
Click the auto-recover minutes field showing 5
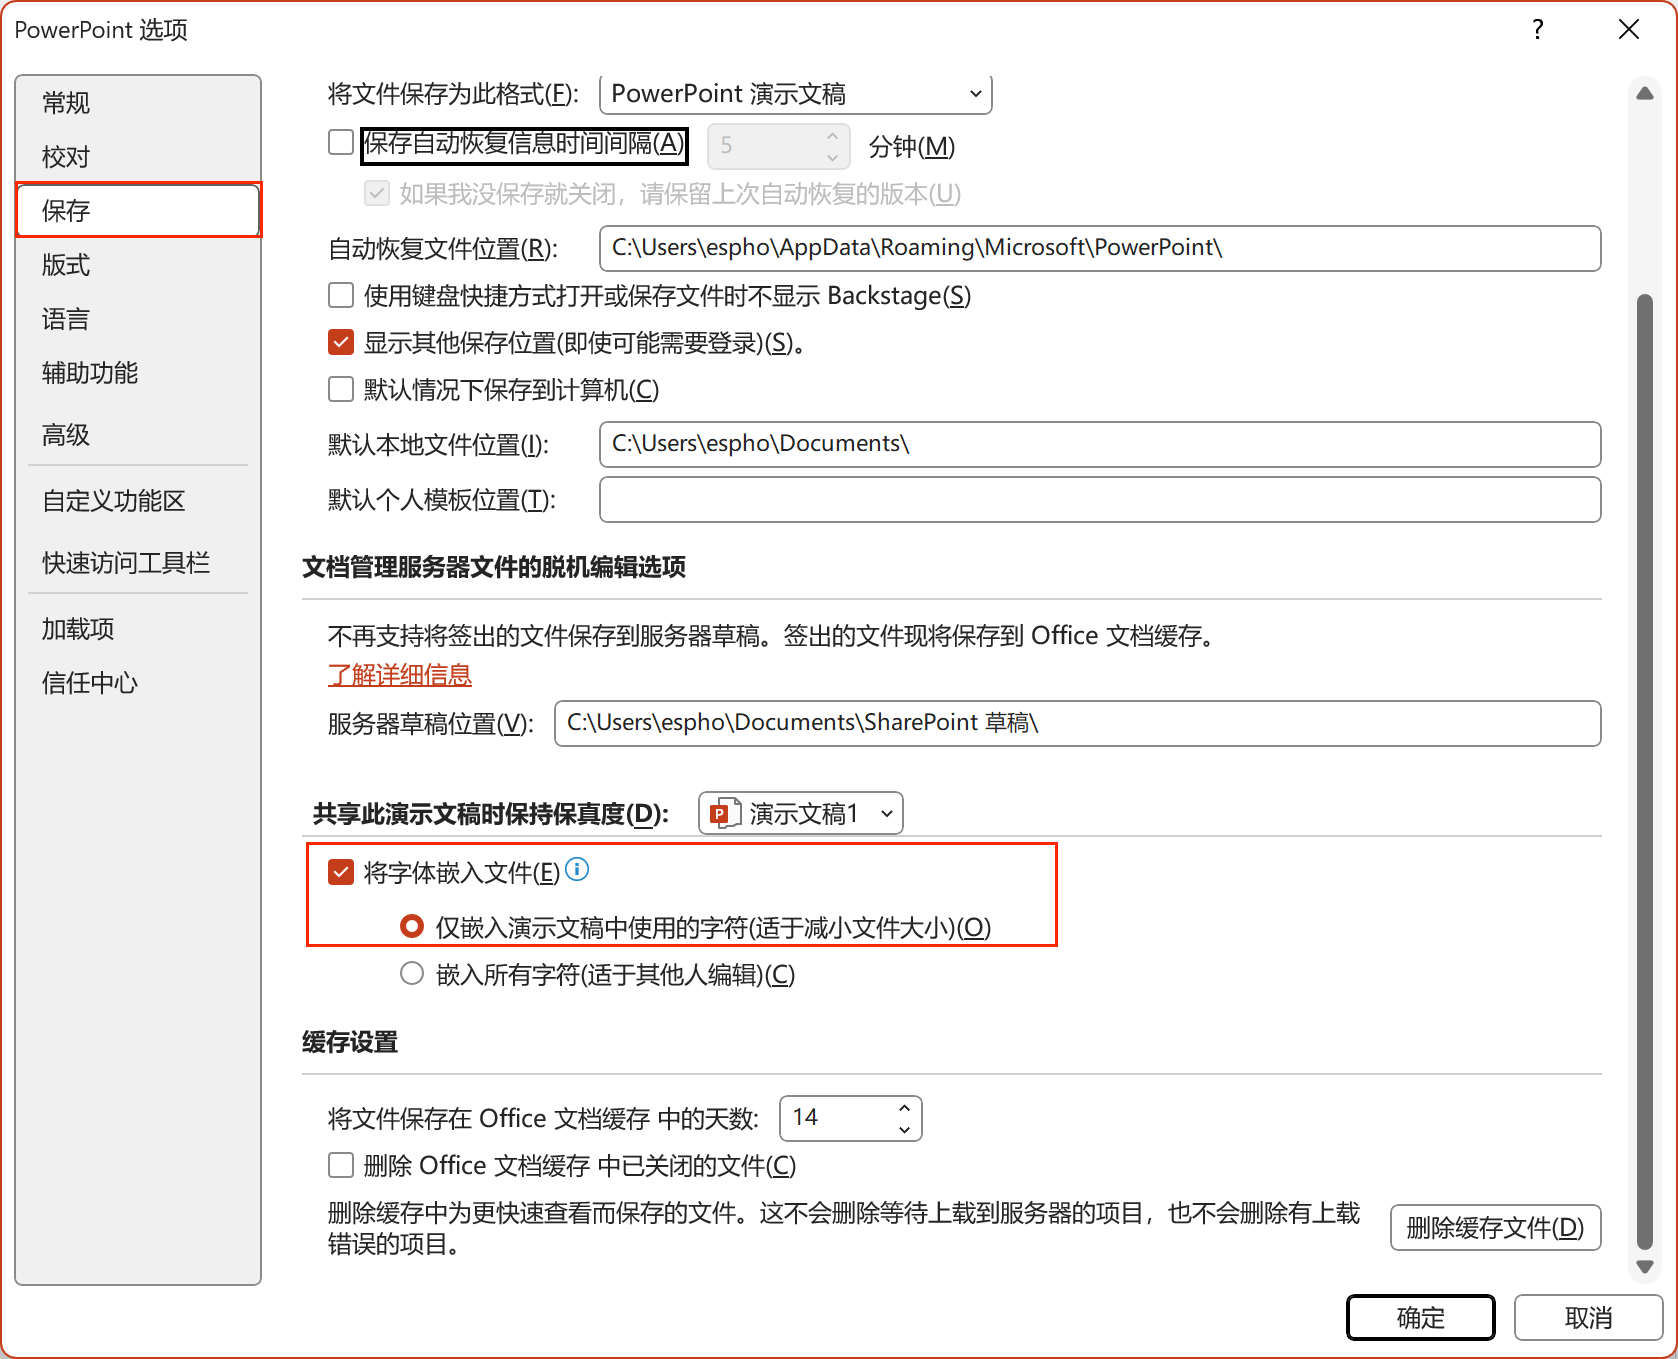[765, 146]
